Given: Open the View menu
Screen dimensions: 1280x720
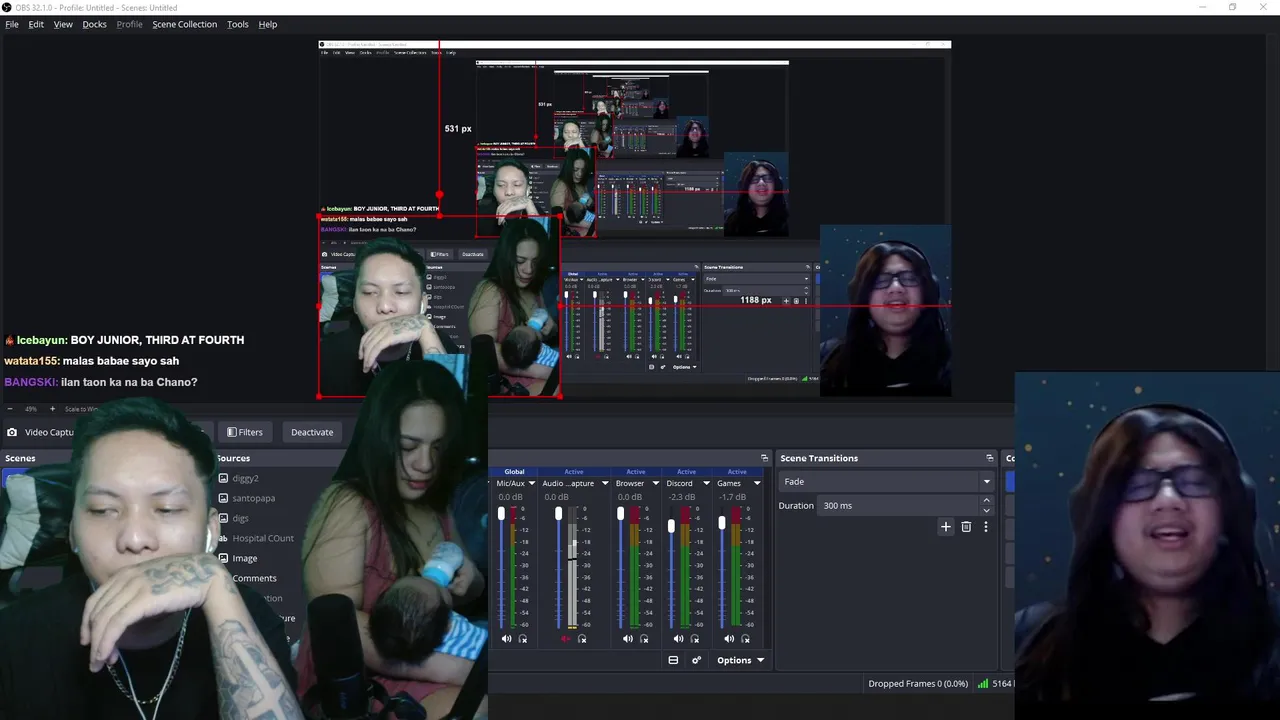Looking at the screenshot, I should tap(63, 24).
